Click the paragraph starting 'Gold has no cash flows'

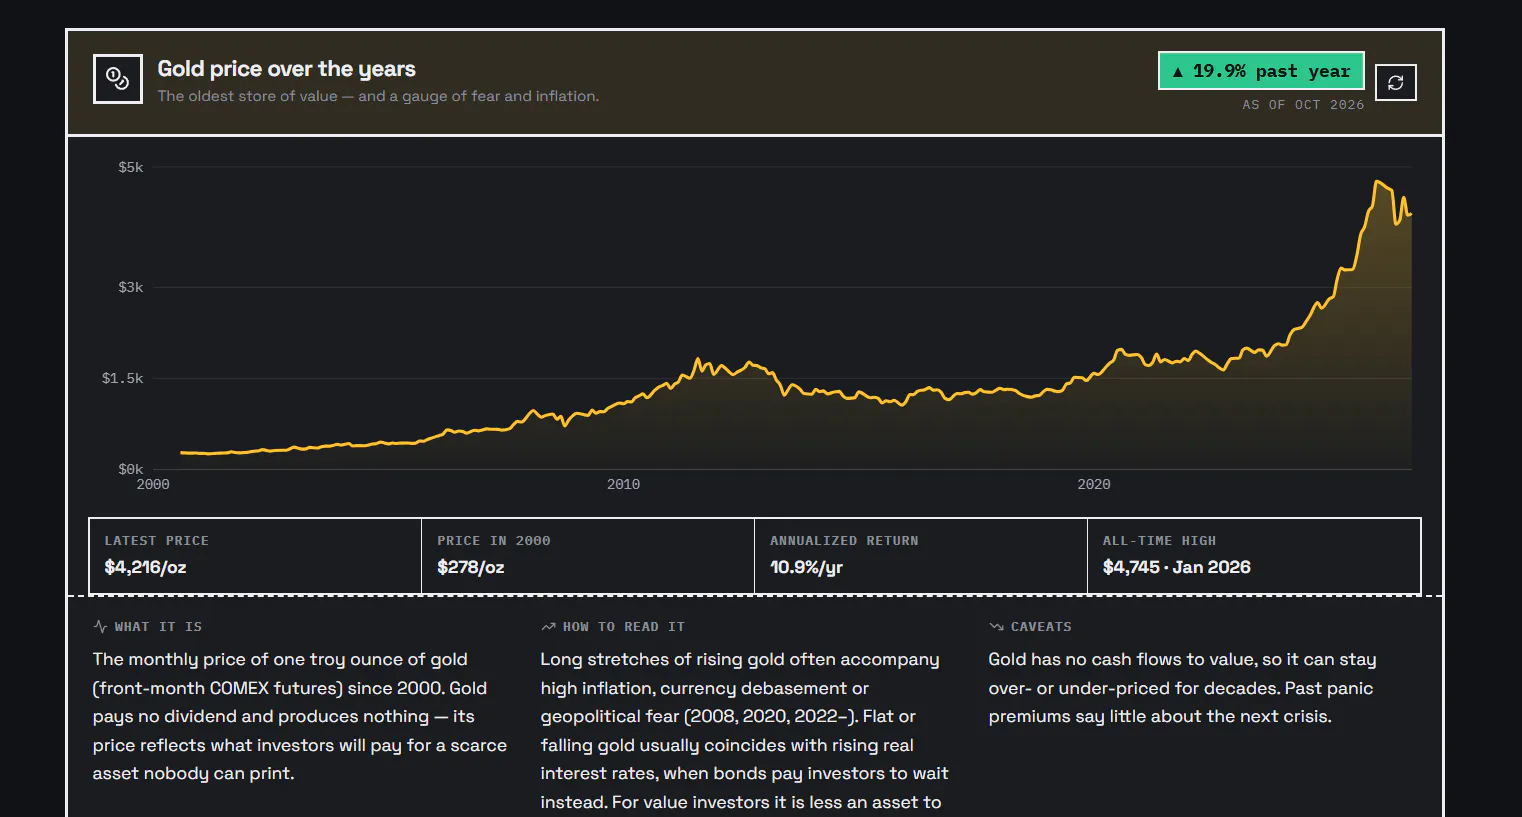point(1183,688)
